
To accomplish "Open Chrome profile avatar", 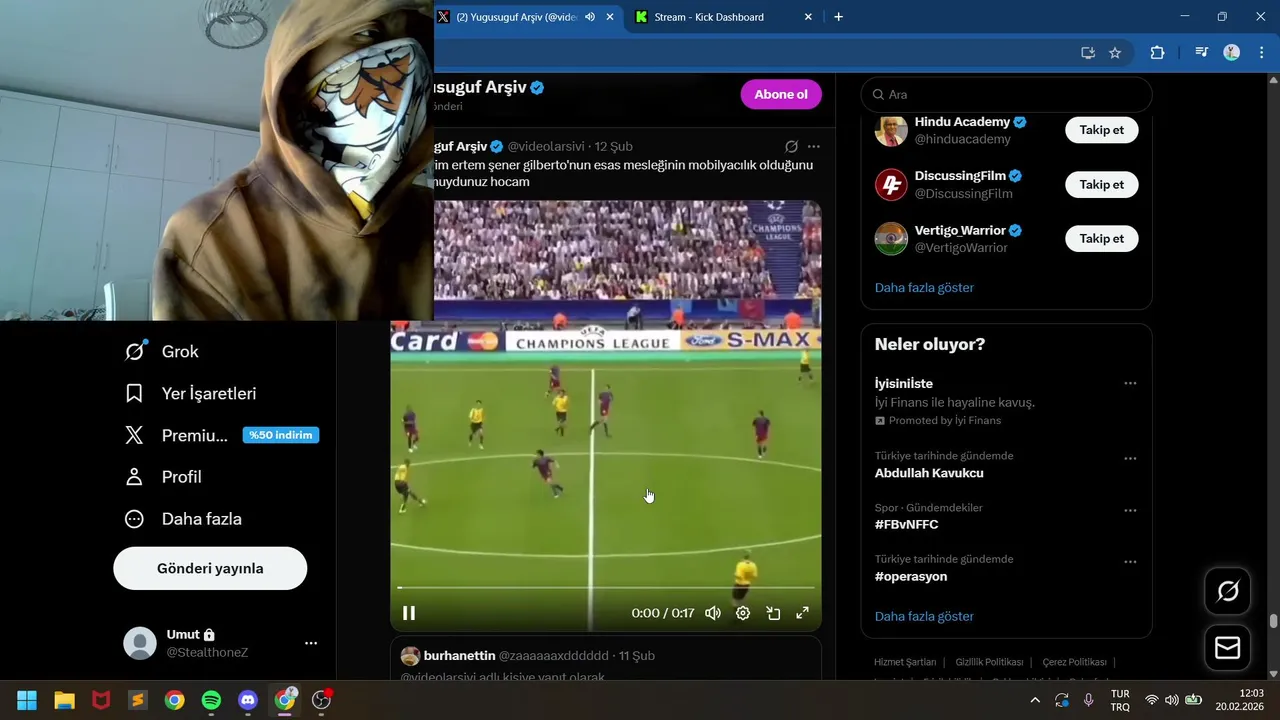I will (1232, 53).
